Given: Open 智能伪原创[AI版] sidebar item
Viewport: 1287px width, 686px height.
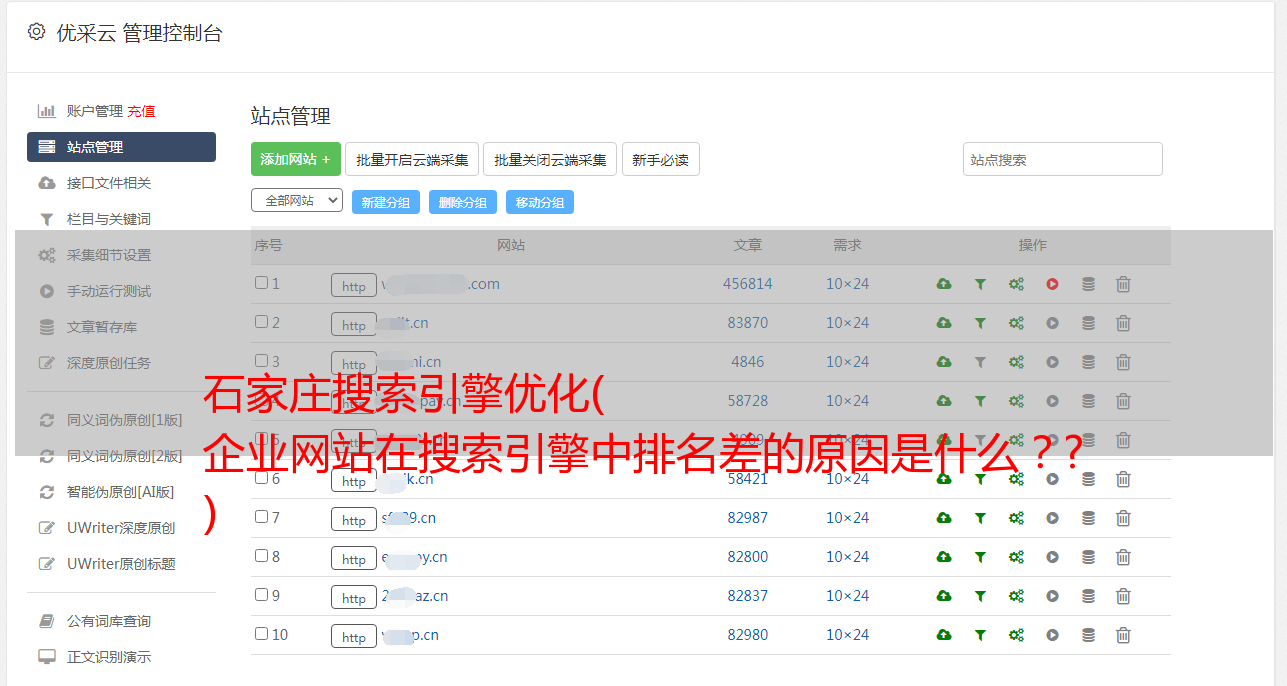Looking at the screenshot, I should (x=120, y=492).
